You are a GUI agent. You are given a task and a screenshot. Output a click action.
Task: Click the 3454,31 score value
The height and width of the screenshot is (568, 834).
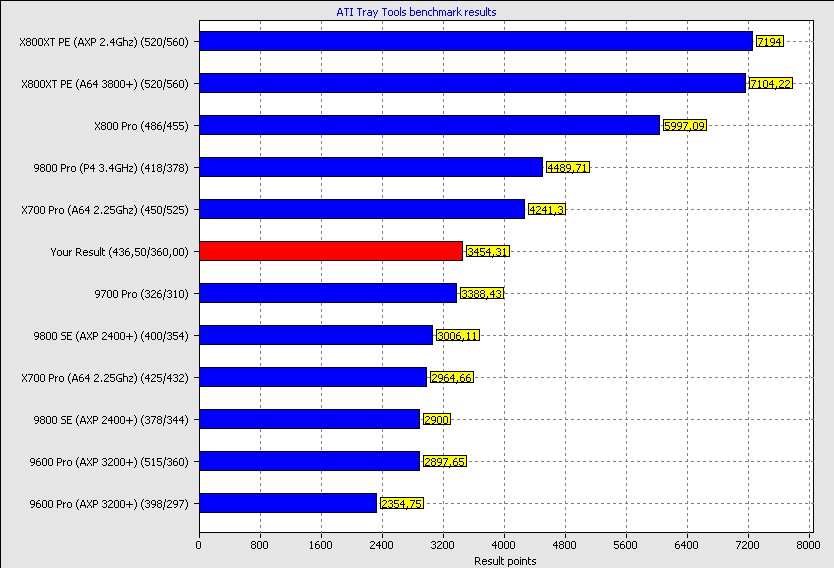pos(487,252)
